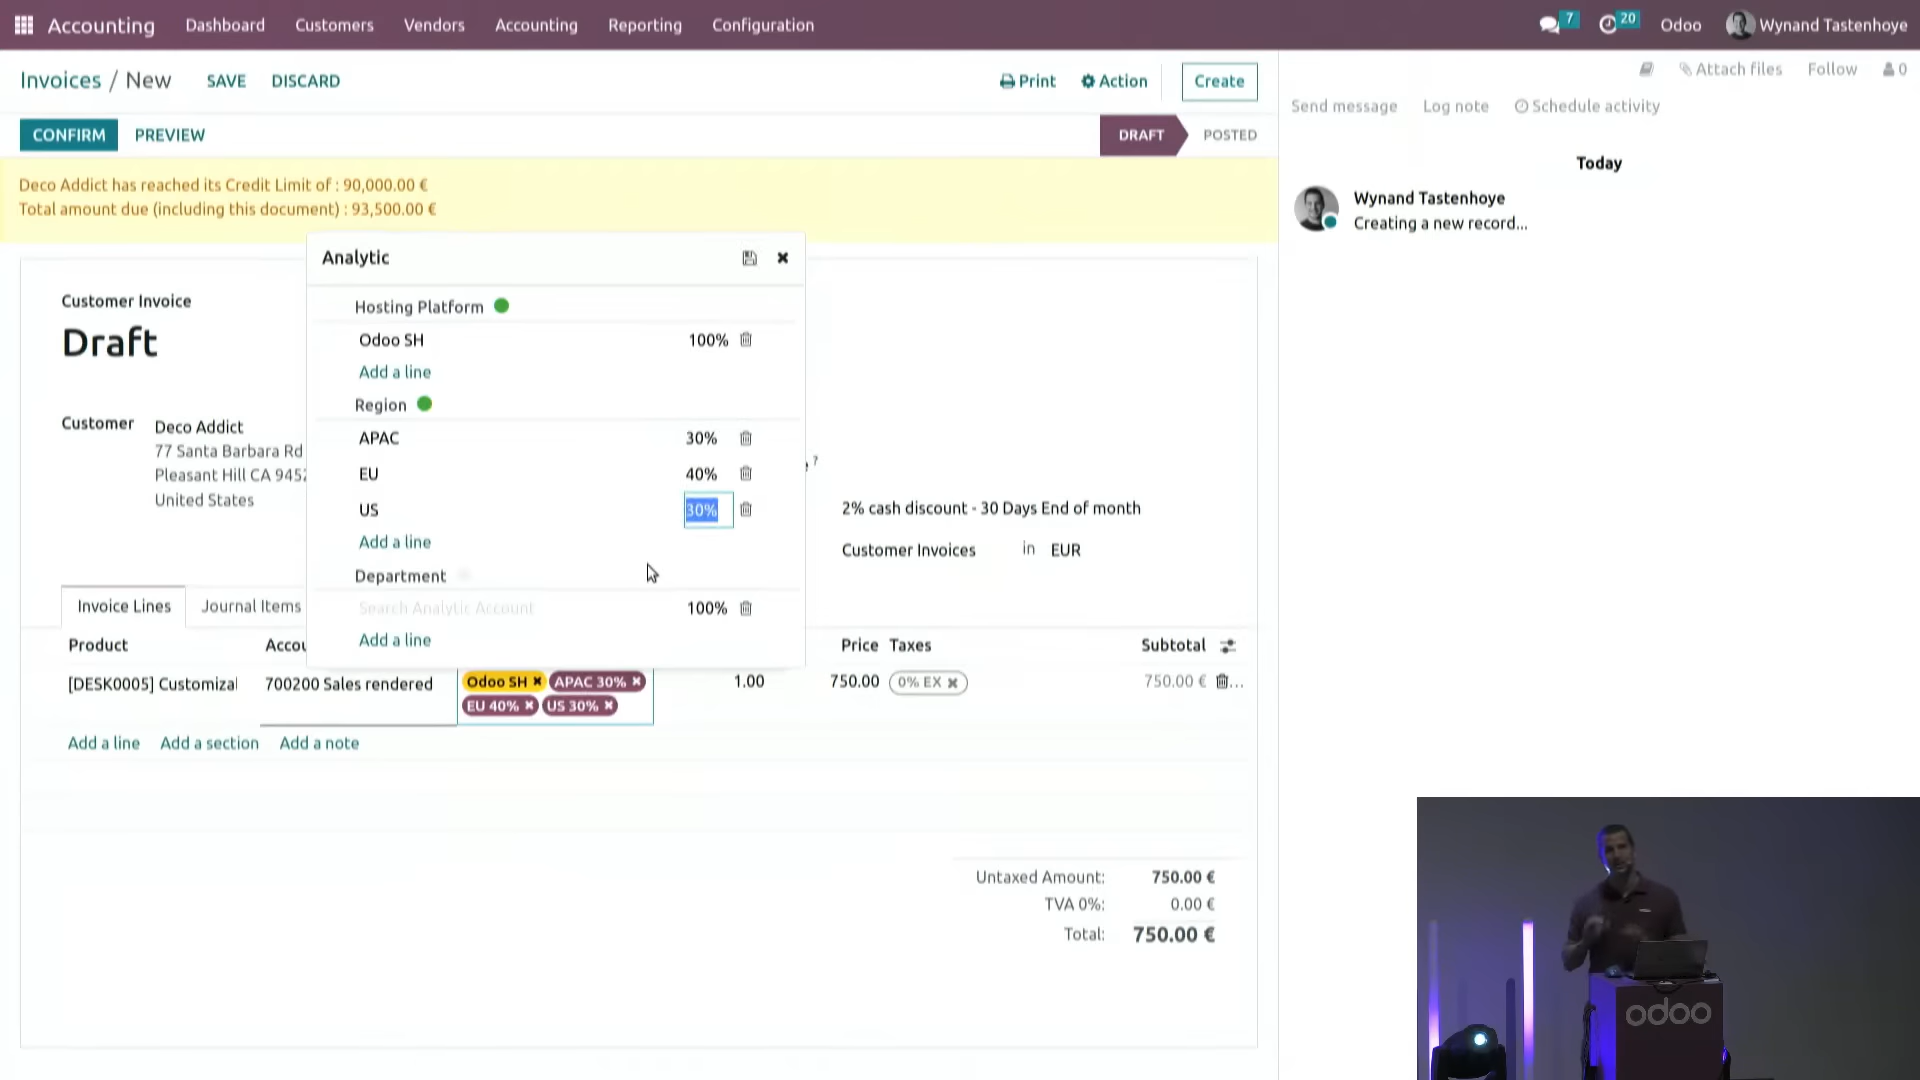Remove the EU 40% tag
The image size is (1920, 1080).
tap(529, 706)
